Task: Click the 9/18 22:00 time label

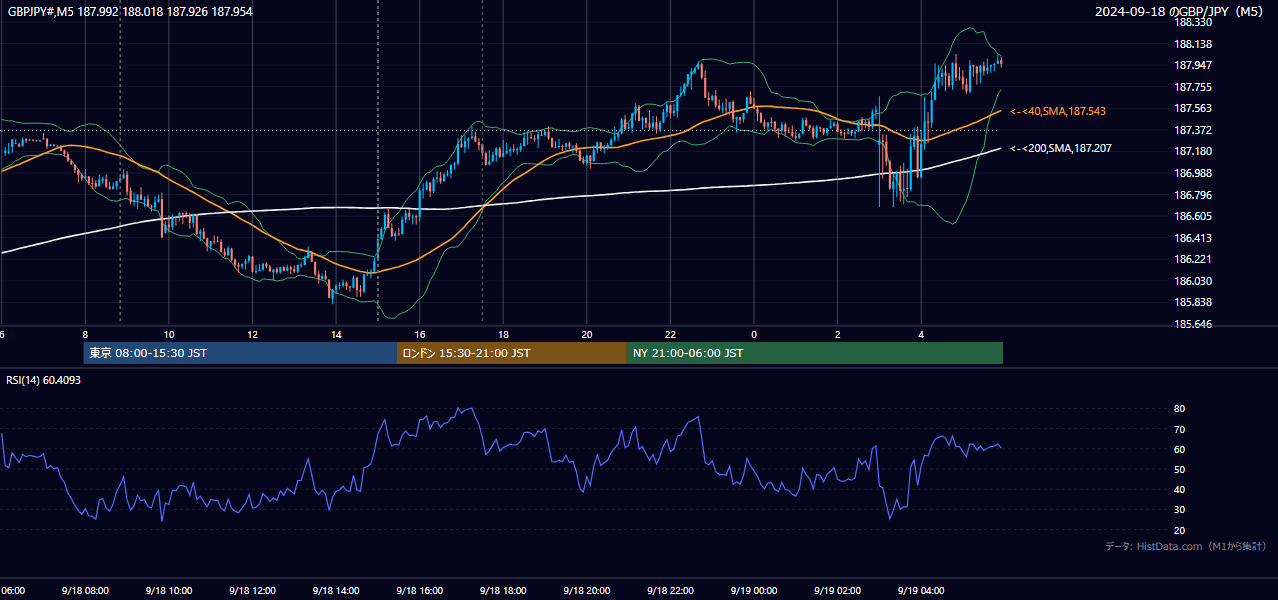Action: coord(670,591)
